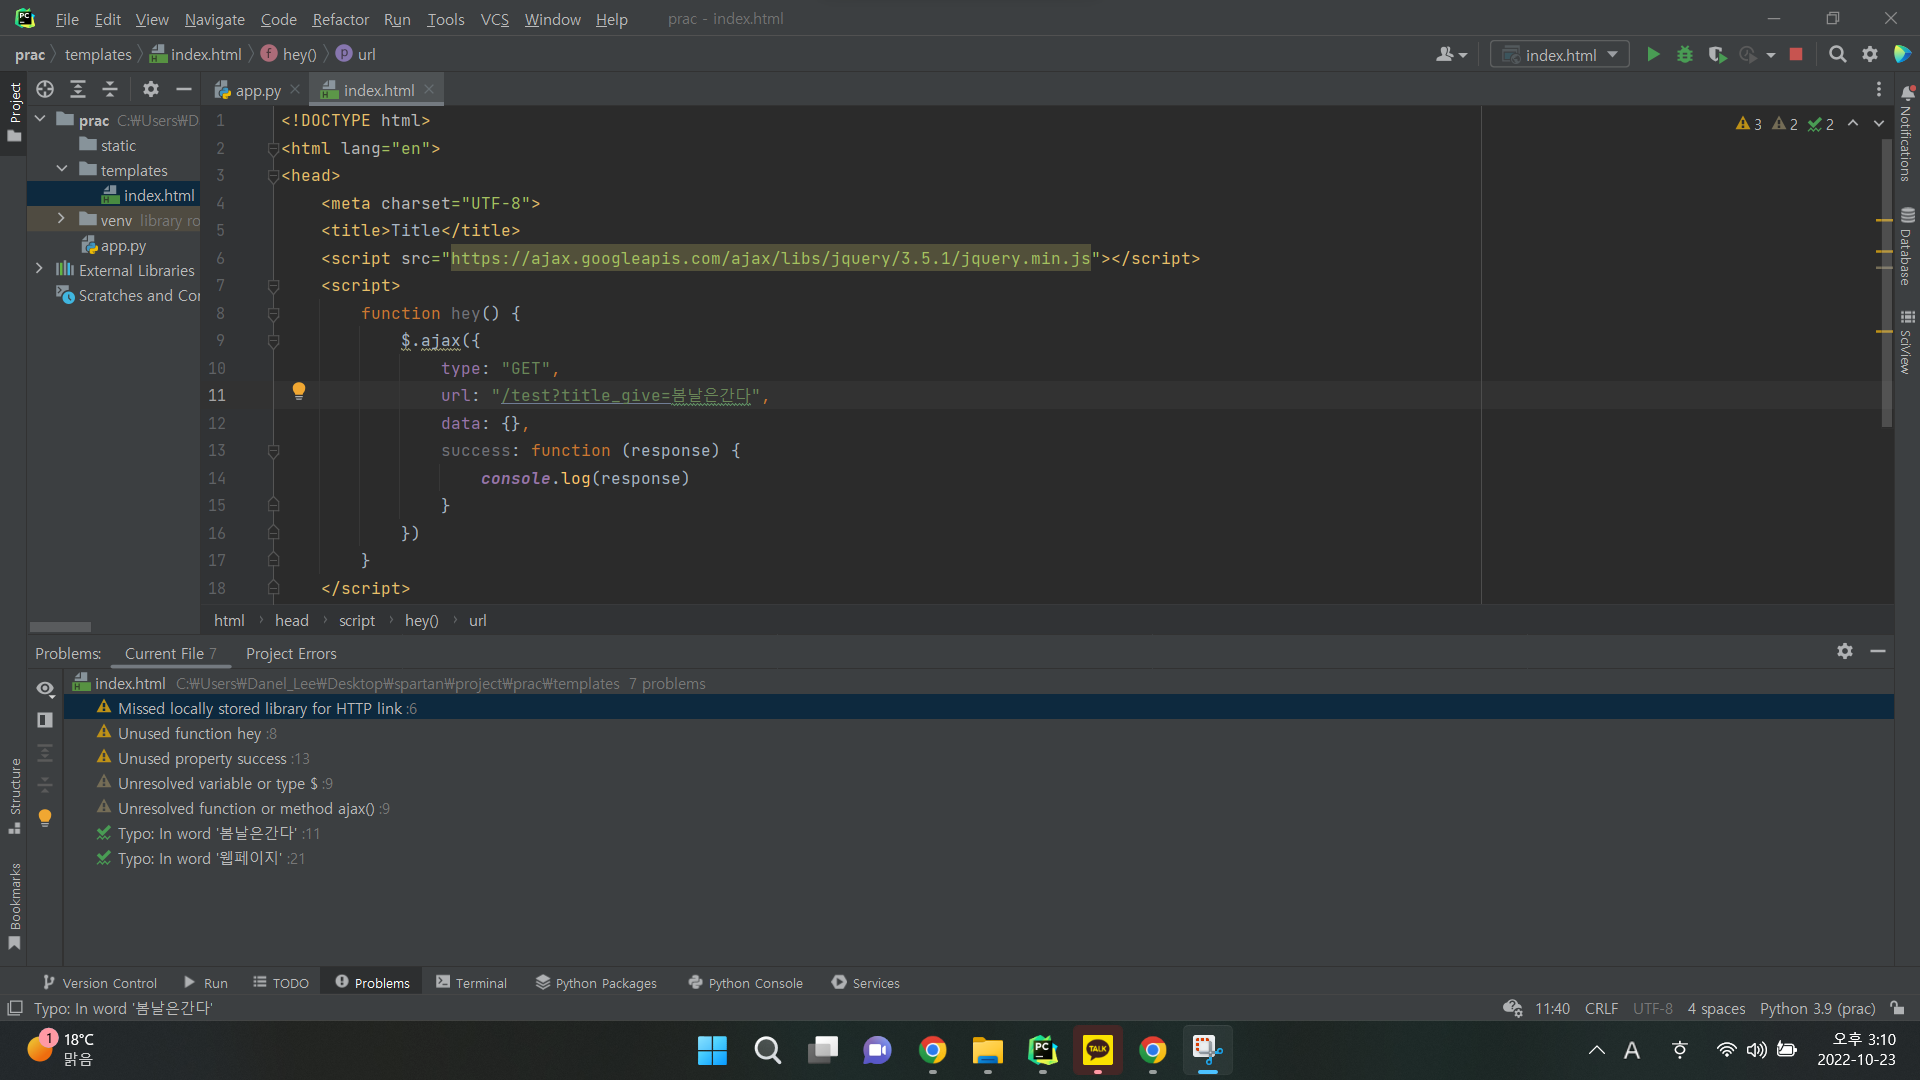Toggle the Project side tab
Image resolution: width=1920 pixels, height=1080 pixels.
tap(15, 111)
